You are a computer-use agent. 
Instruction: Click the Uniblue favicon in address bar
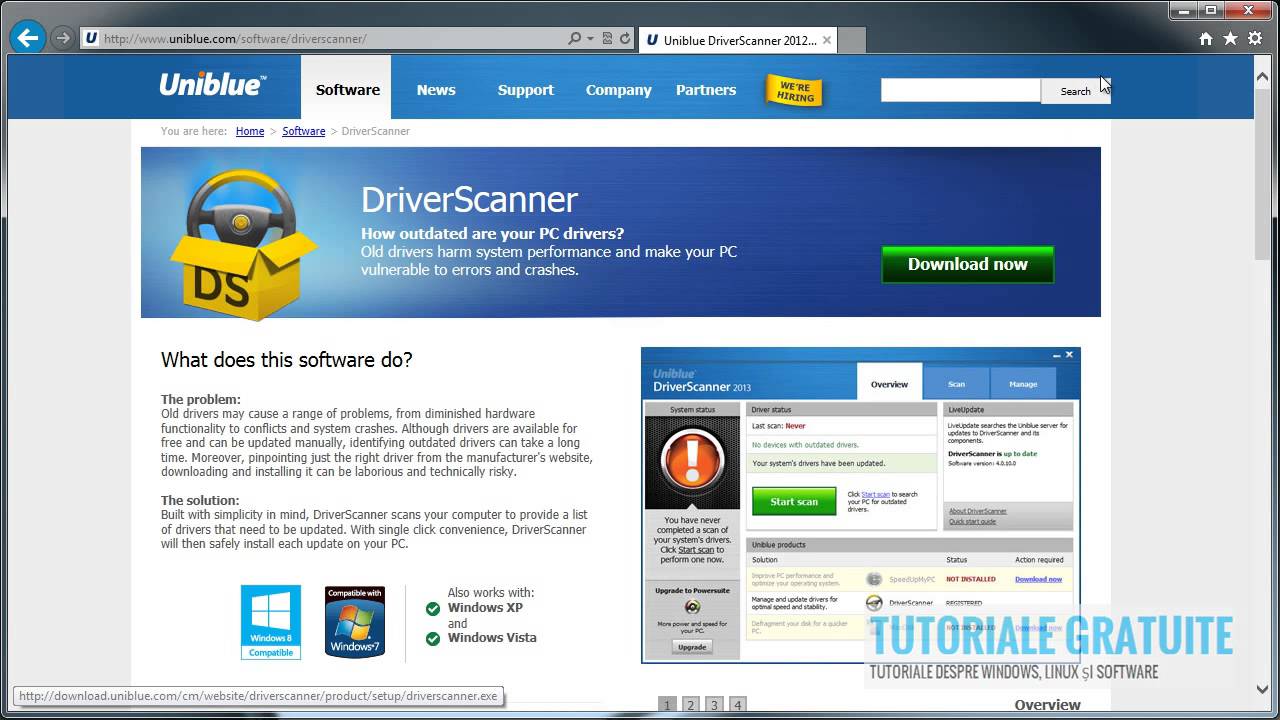tap(91, 39)
